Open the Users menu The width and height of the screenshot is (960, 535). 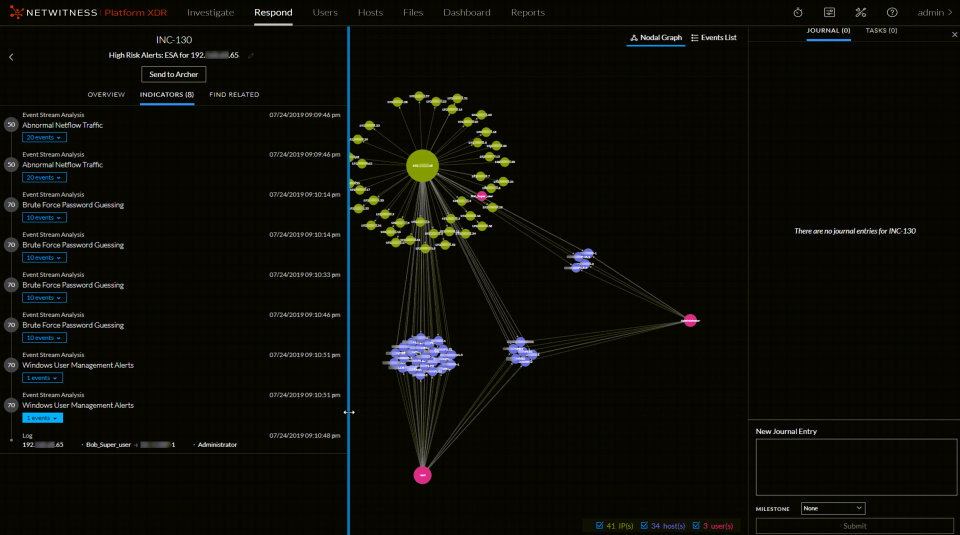tap(325, 12)
